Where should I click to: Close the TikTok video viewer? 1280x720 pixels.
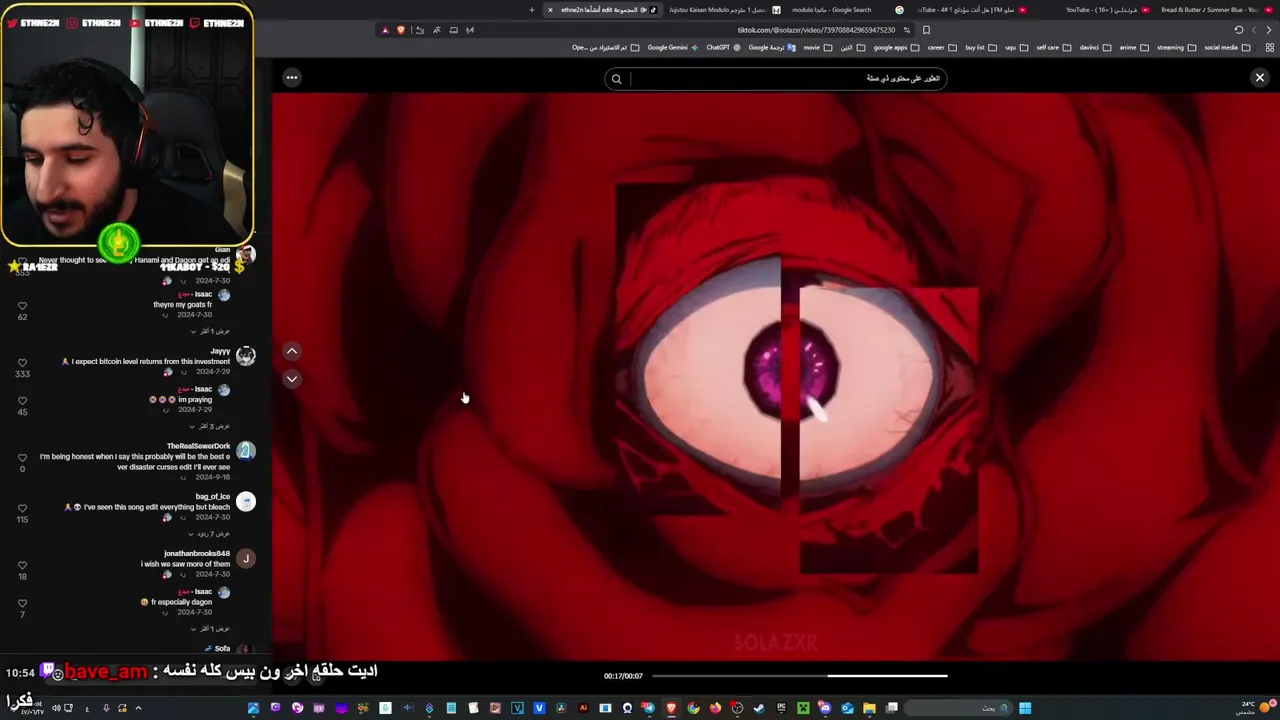pyautogui.click(x=1260, y=77)
